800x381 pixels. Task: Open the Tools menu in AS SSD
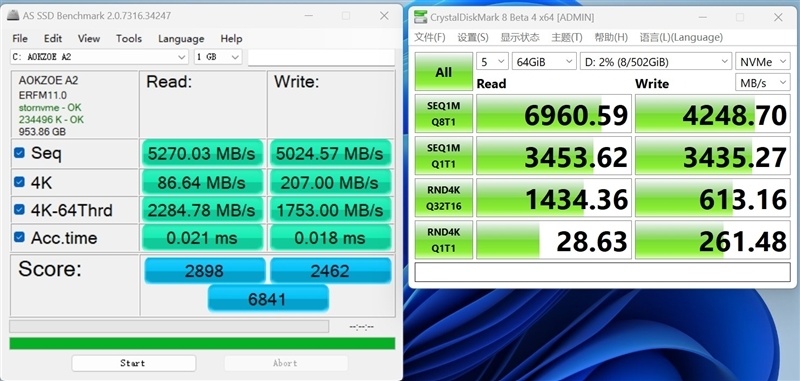(x=129, y=39)
